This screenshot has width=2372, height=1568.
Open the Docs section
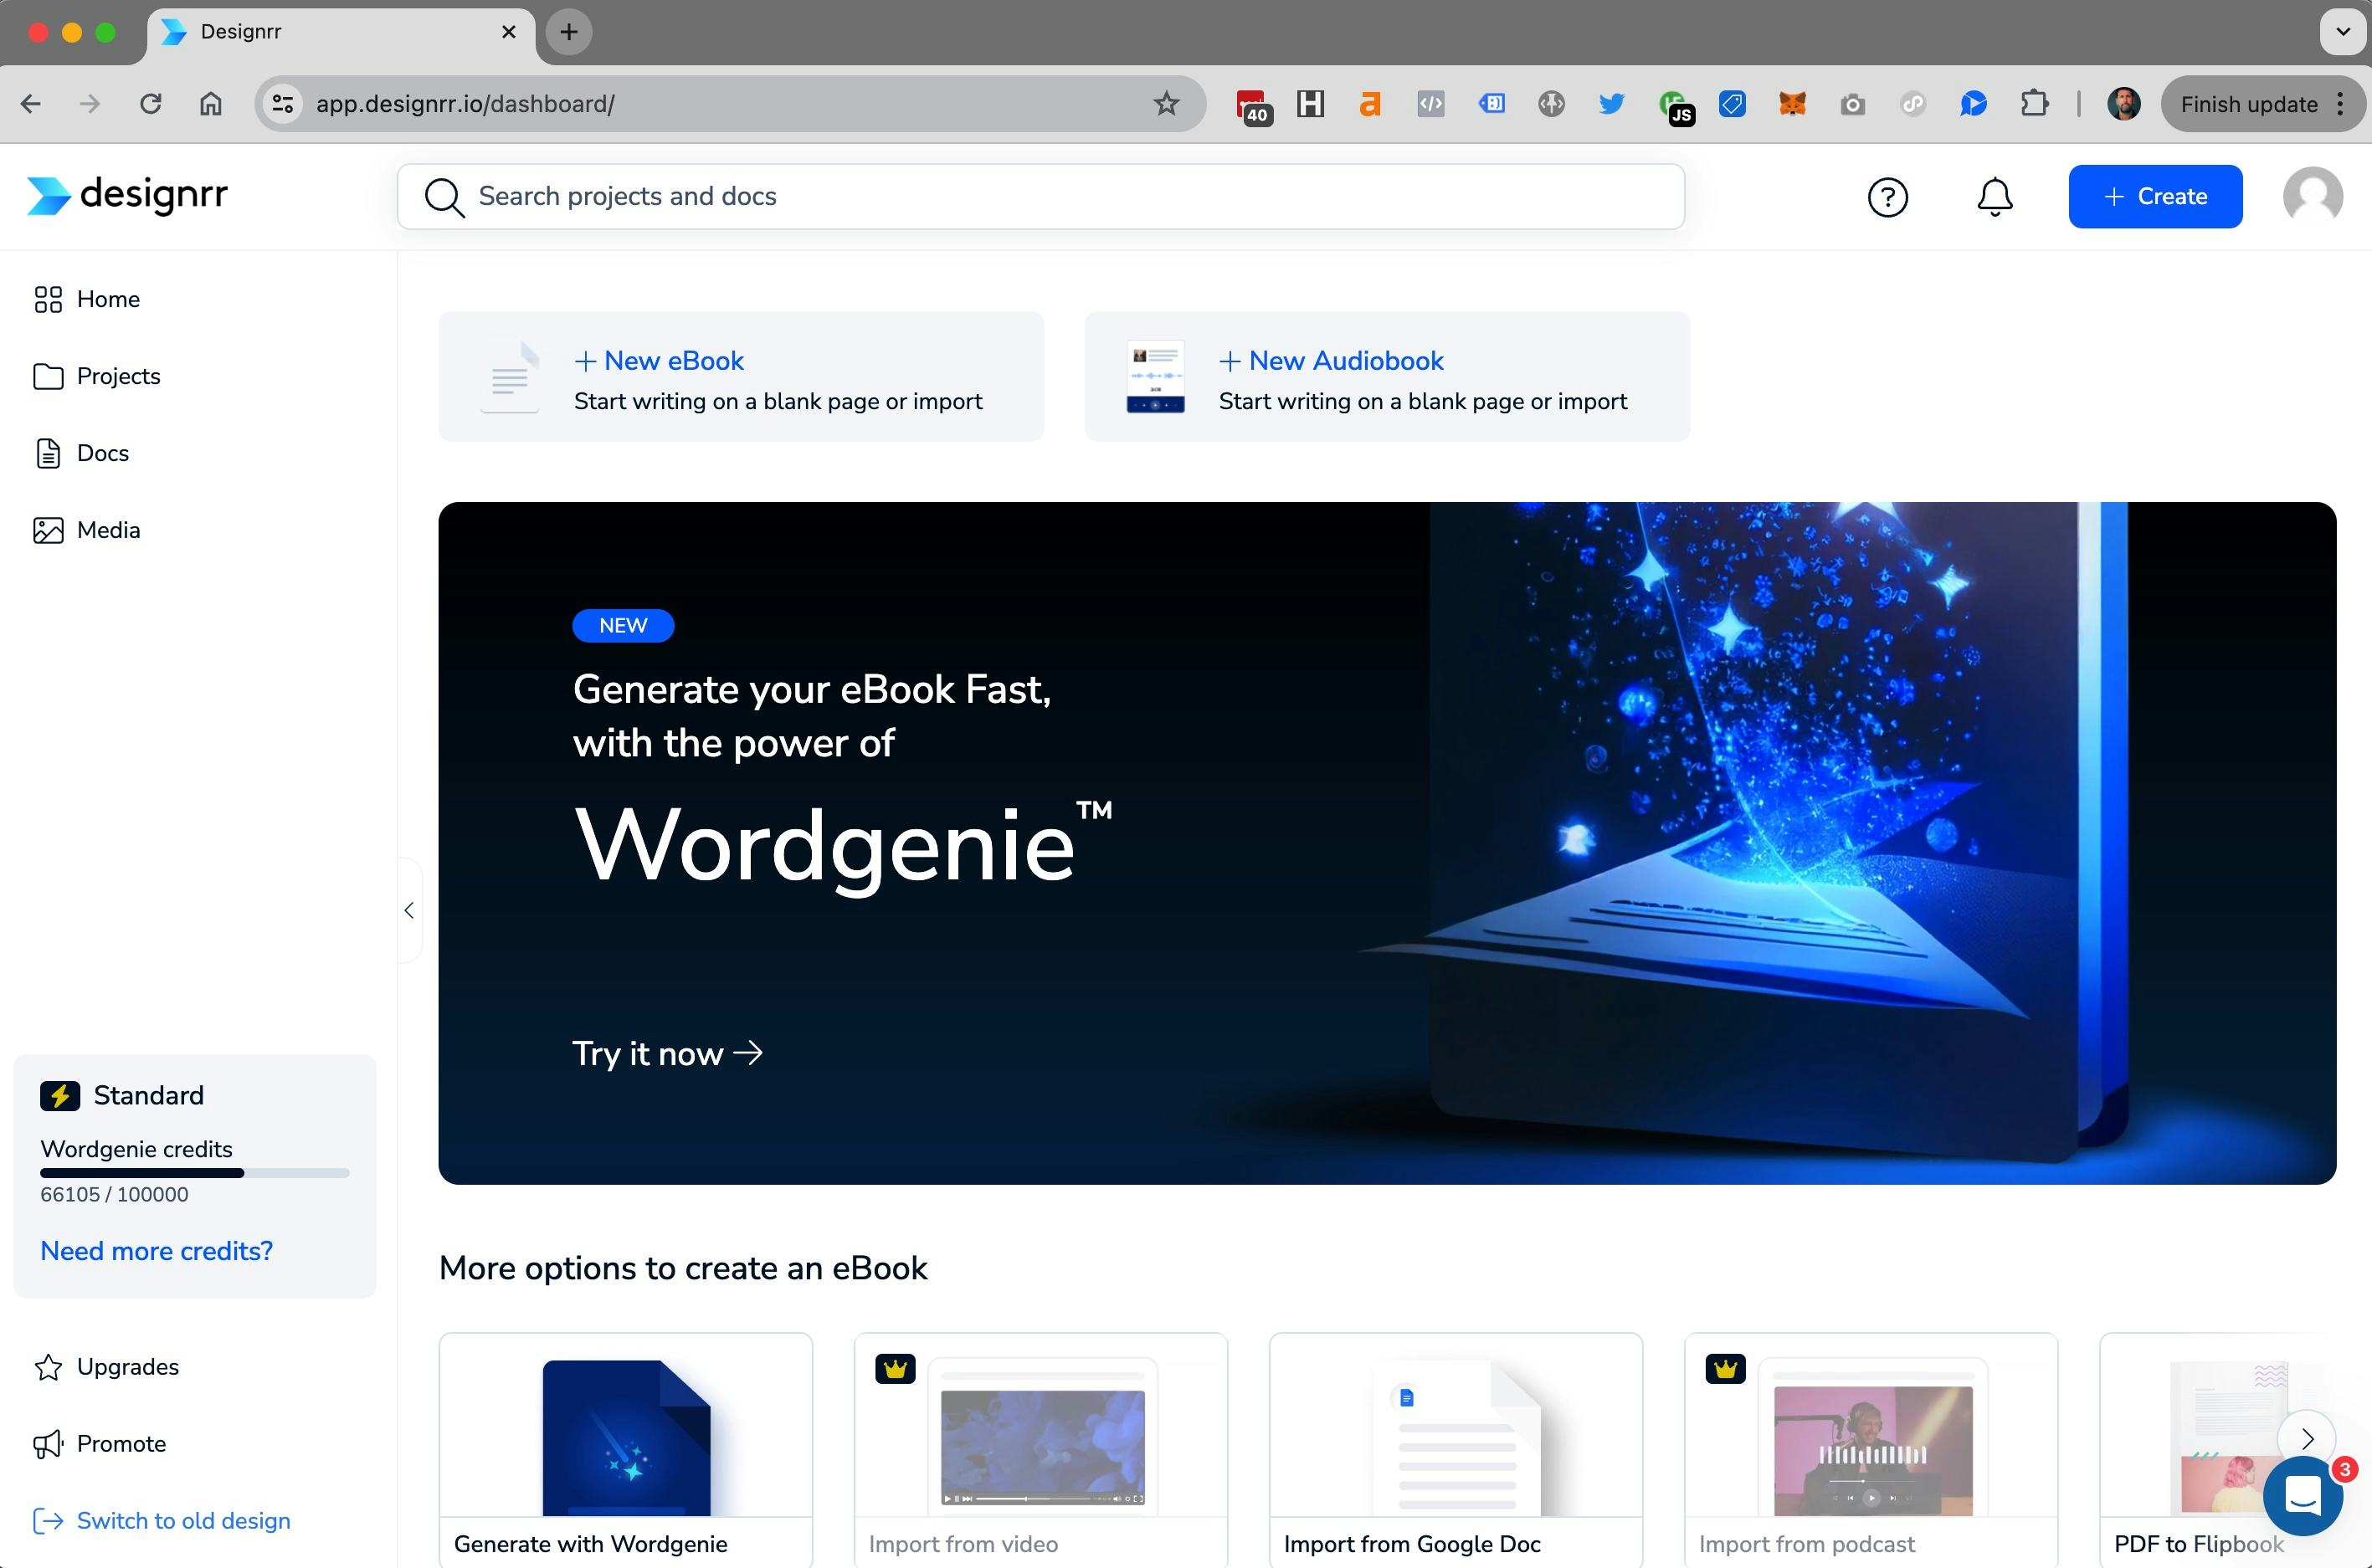tap(102, 453)
